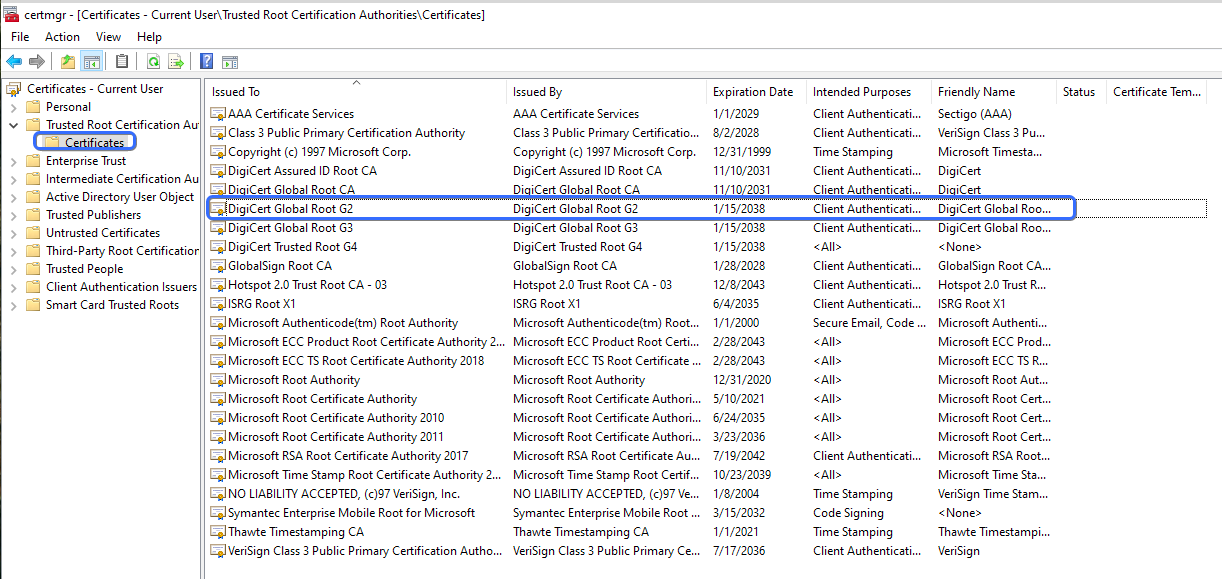Click the Refresh toolbar icon
Screen dimensions: 1222x579
coord(153,62)
